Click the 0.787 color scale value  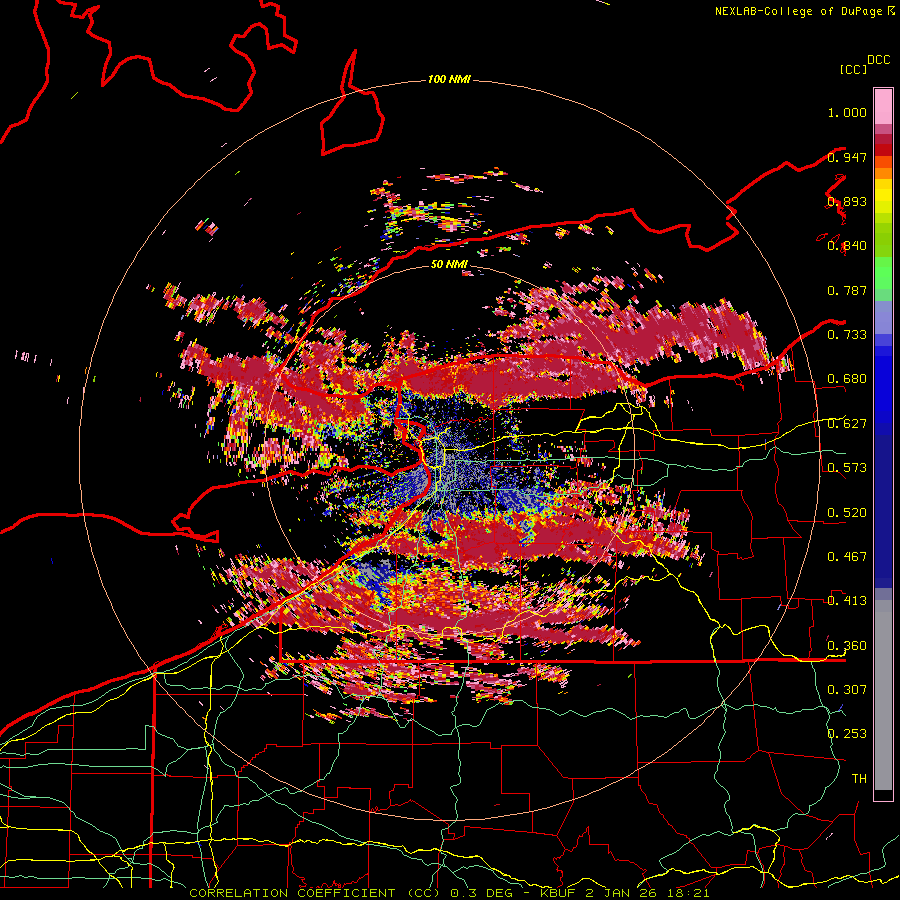click(x=847, y=290)
